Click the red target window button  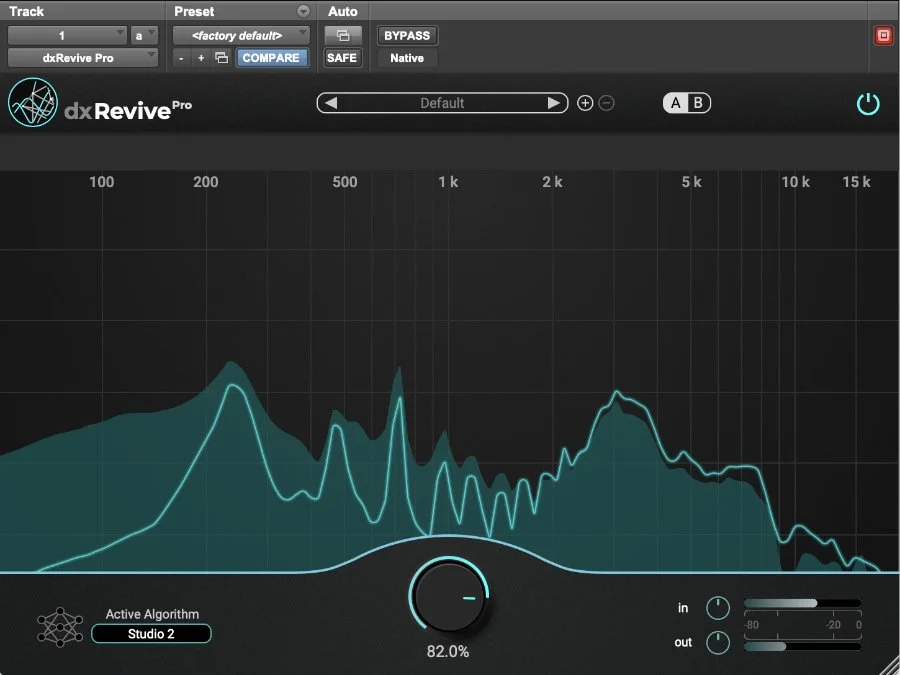pyautogui.click(x=883, y=36)
